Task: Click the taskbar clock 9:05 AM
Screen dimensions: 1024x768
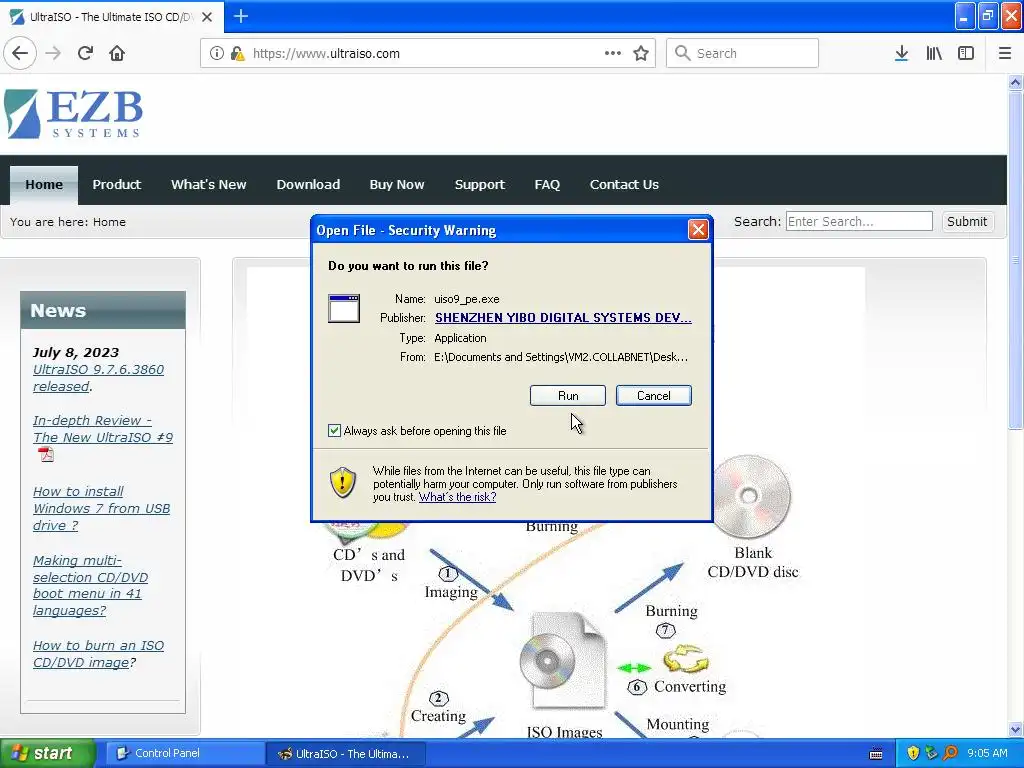Action: [987, 753]
